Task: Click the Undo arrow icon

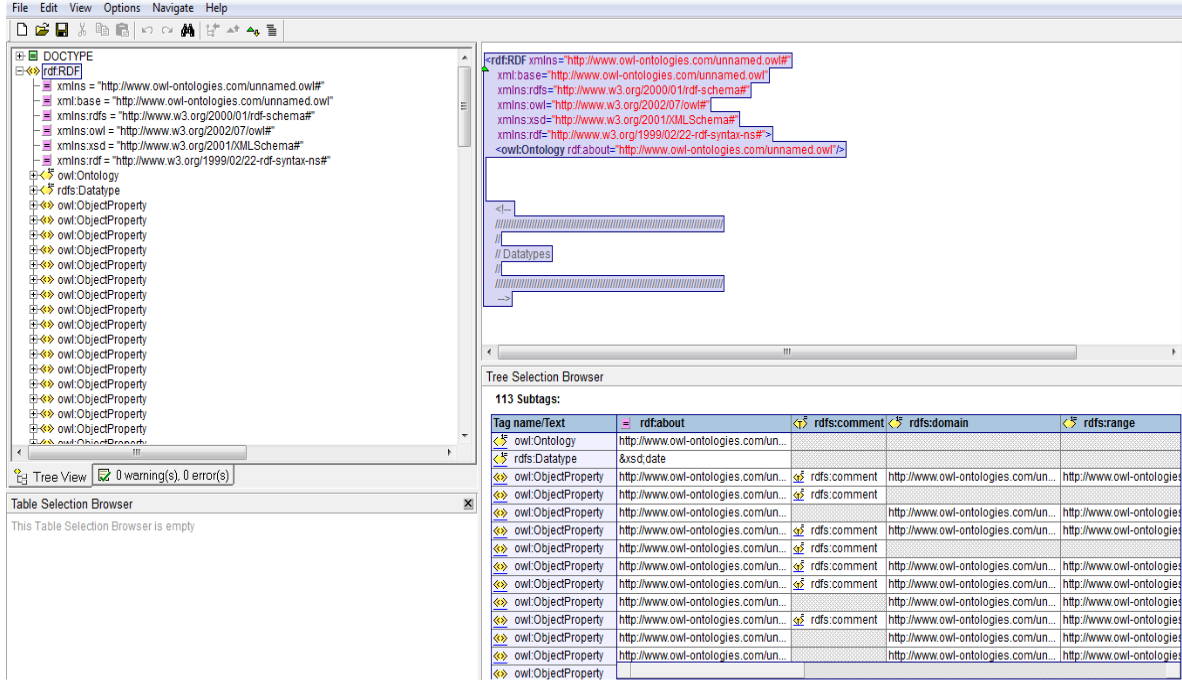Action: [147, 30]
